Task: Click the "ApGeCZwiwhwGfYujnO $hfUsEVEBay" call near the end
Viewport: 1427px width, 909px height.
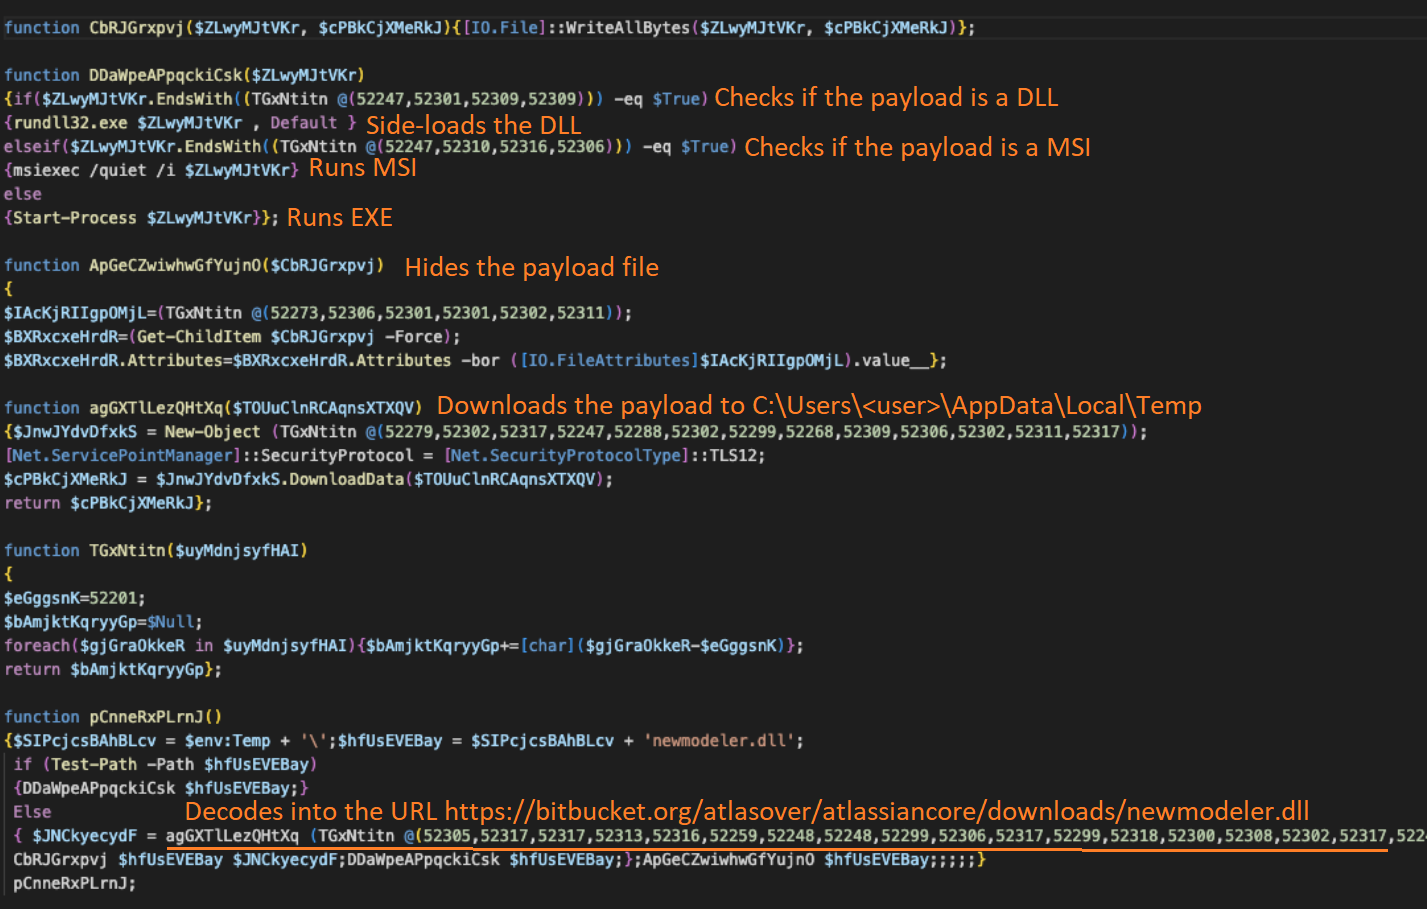Action: coord(786,860)
